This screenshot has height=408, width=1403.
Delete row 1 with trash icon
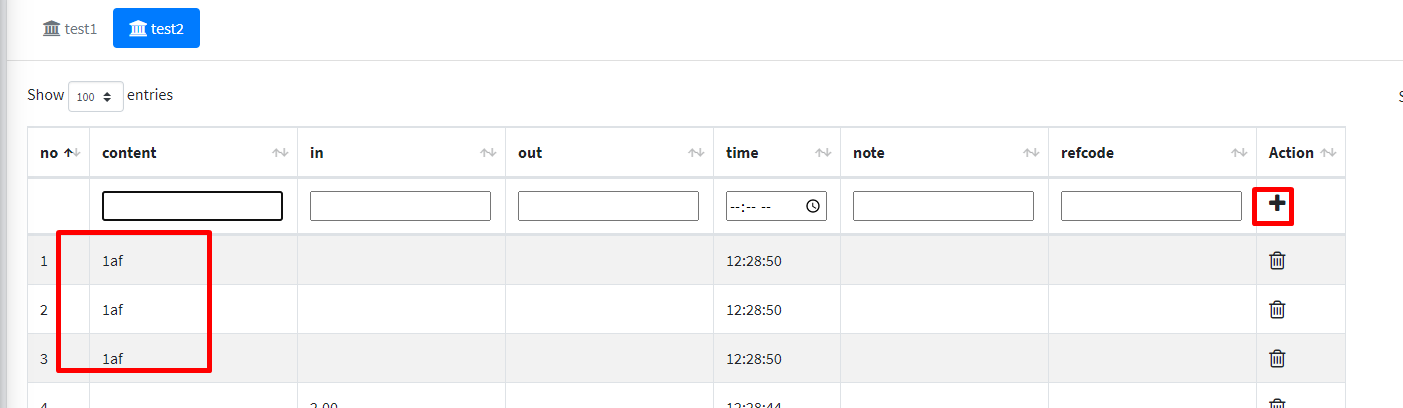coord(1277,261)
